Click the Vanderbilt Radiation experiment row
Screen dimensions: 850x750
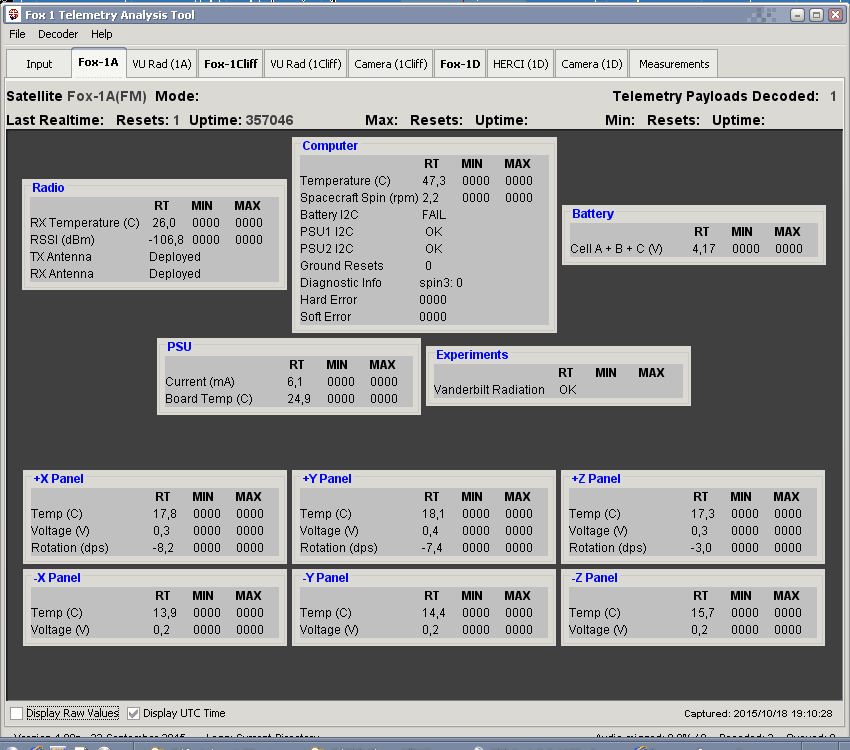pyautogui.click(x=489, y=390)
